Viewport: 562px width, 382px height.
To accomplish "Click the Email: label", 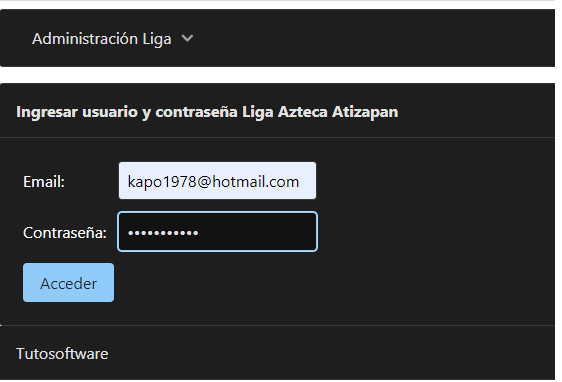I will [x=44, y=182].
